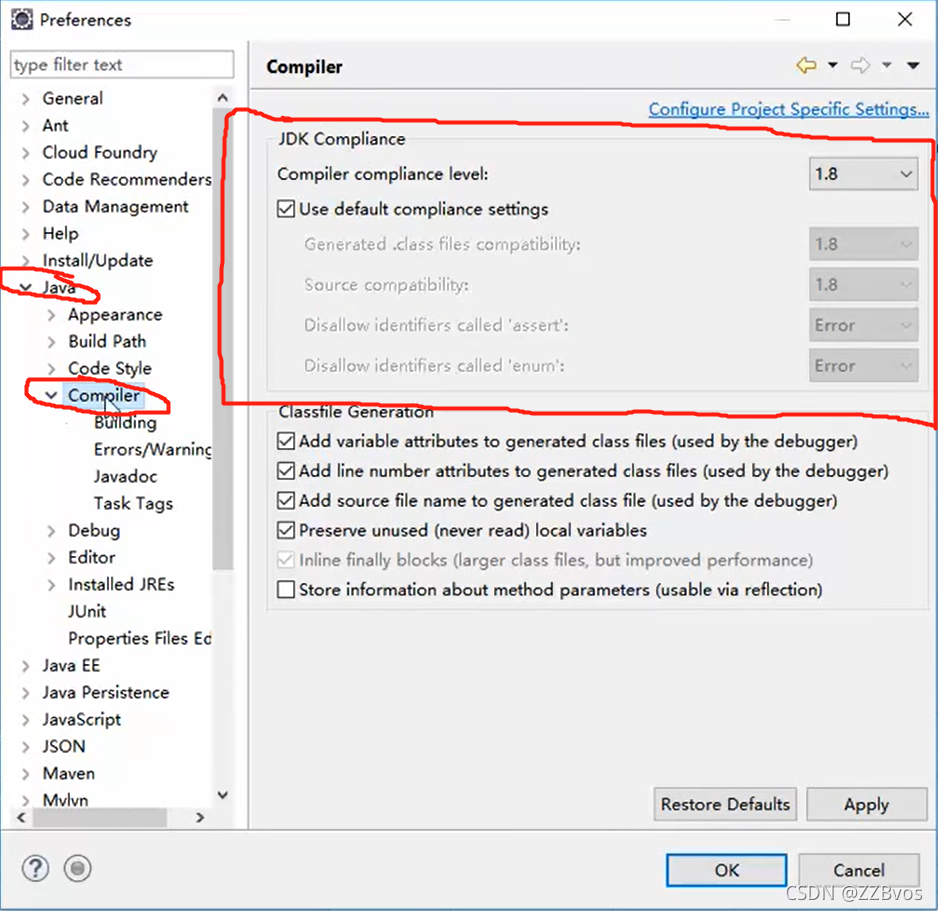Click the OK button
Image resolution: width=938 pixels, height=911 pixels.
pyautogui.click(x=726, y=870)
